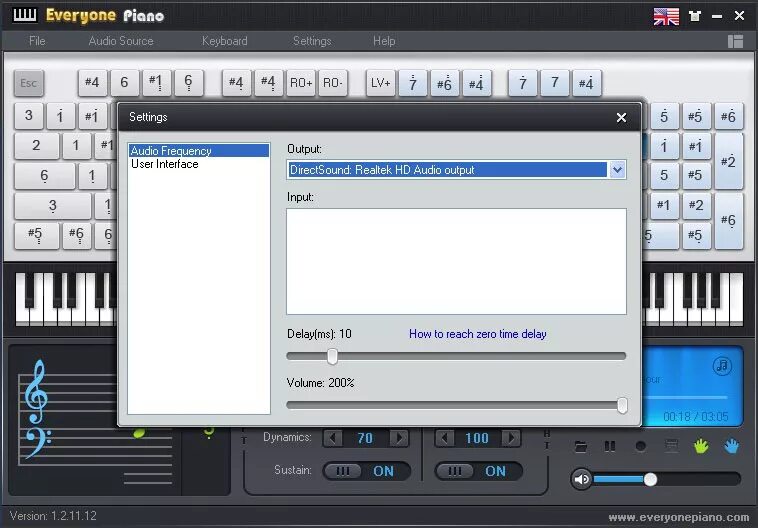Select User Interface in settings list
The width and height of the screenshot is (758, 528).
[x=199, y=164]
